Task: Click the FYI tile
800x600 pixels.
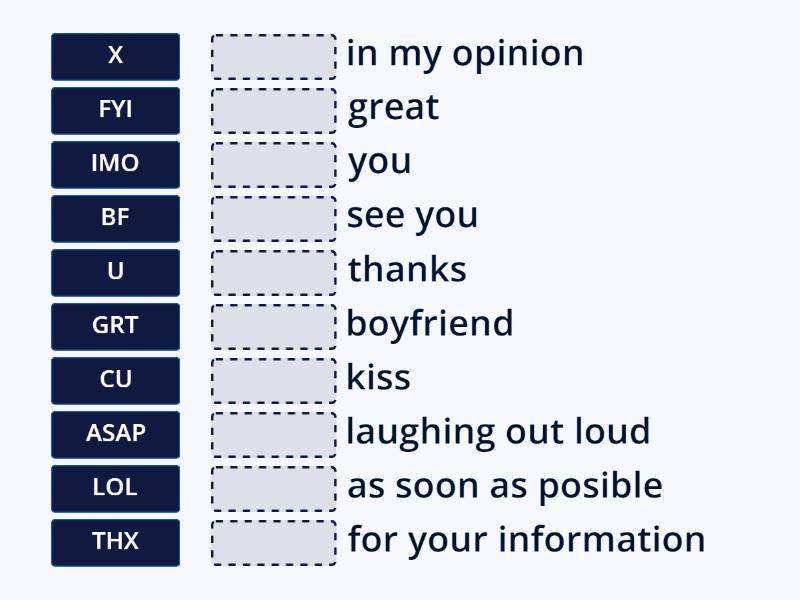Action: point(115,110)
